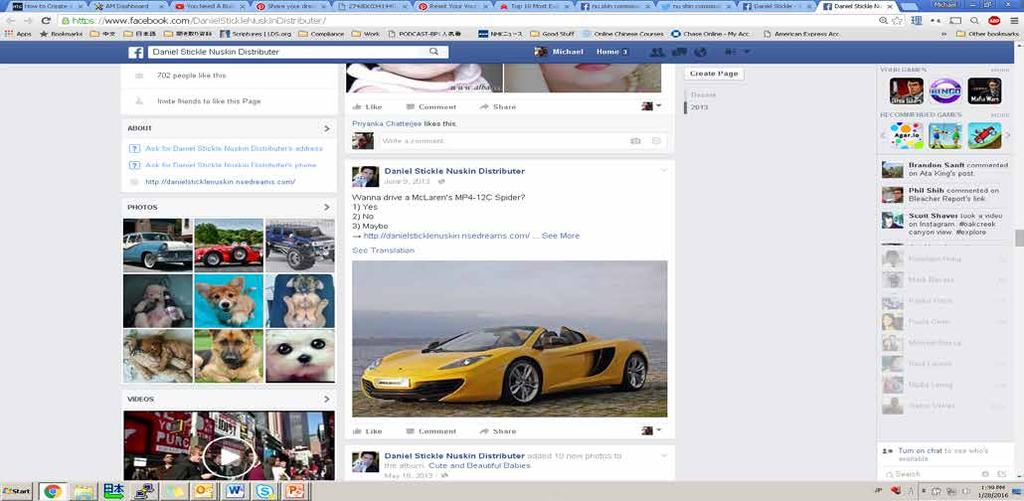Open Skype from the taskbar

pos(264,491)
